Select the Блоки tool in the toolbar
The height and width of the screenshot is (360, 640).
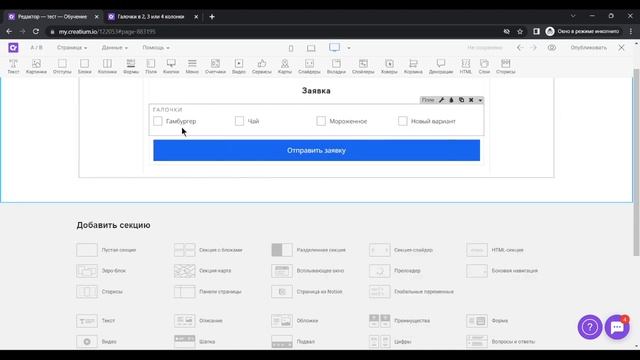(84, 67)
